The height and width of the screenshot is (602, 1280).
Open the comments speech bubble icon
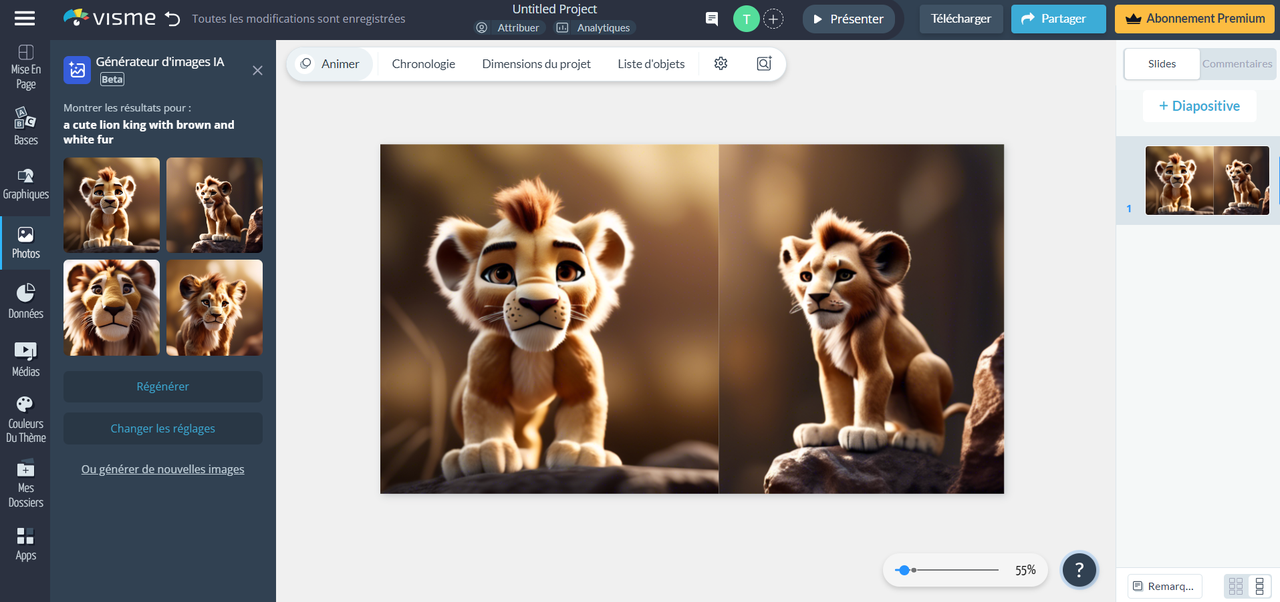(x=712, y=19)
